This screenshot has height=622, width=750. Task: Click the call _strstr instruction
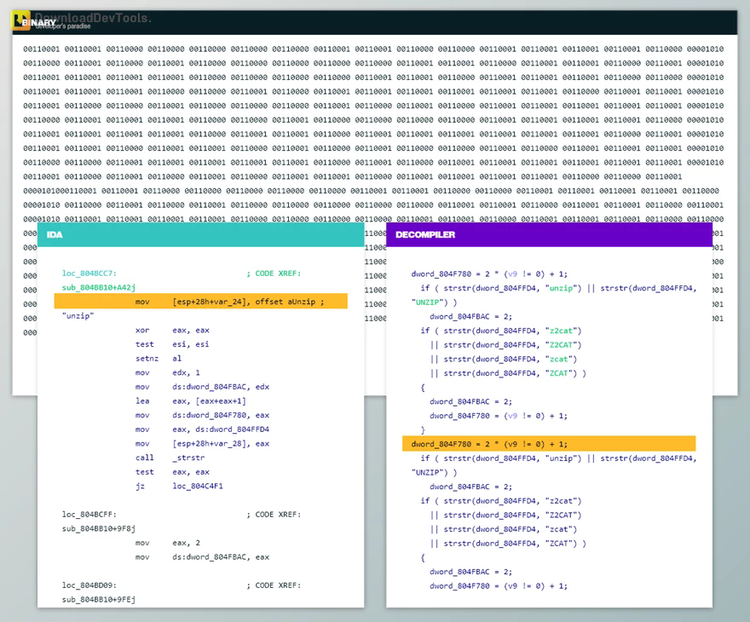coord(170,458)
